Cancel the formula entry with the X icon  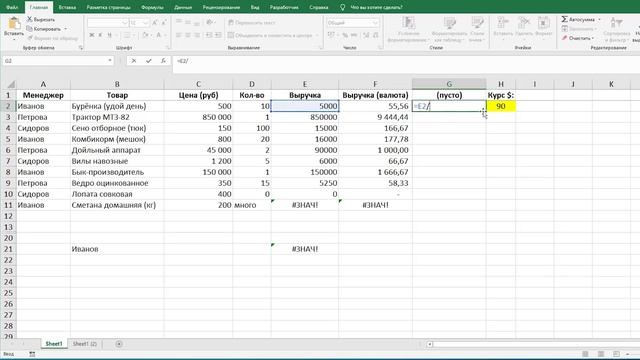click(x=133, y=61)
